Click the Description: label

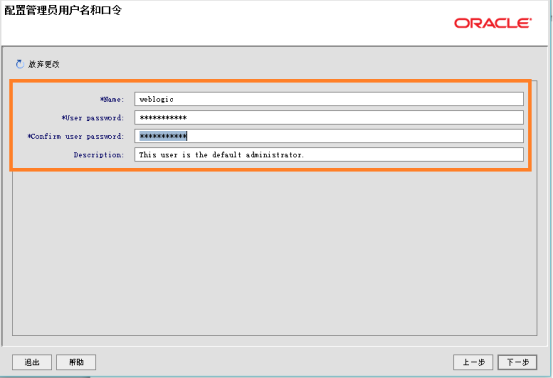99,155
